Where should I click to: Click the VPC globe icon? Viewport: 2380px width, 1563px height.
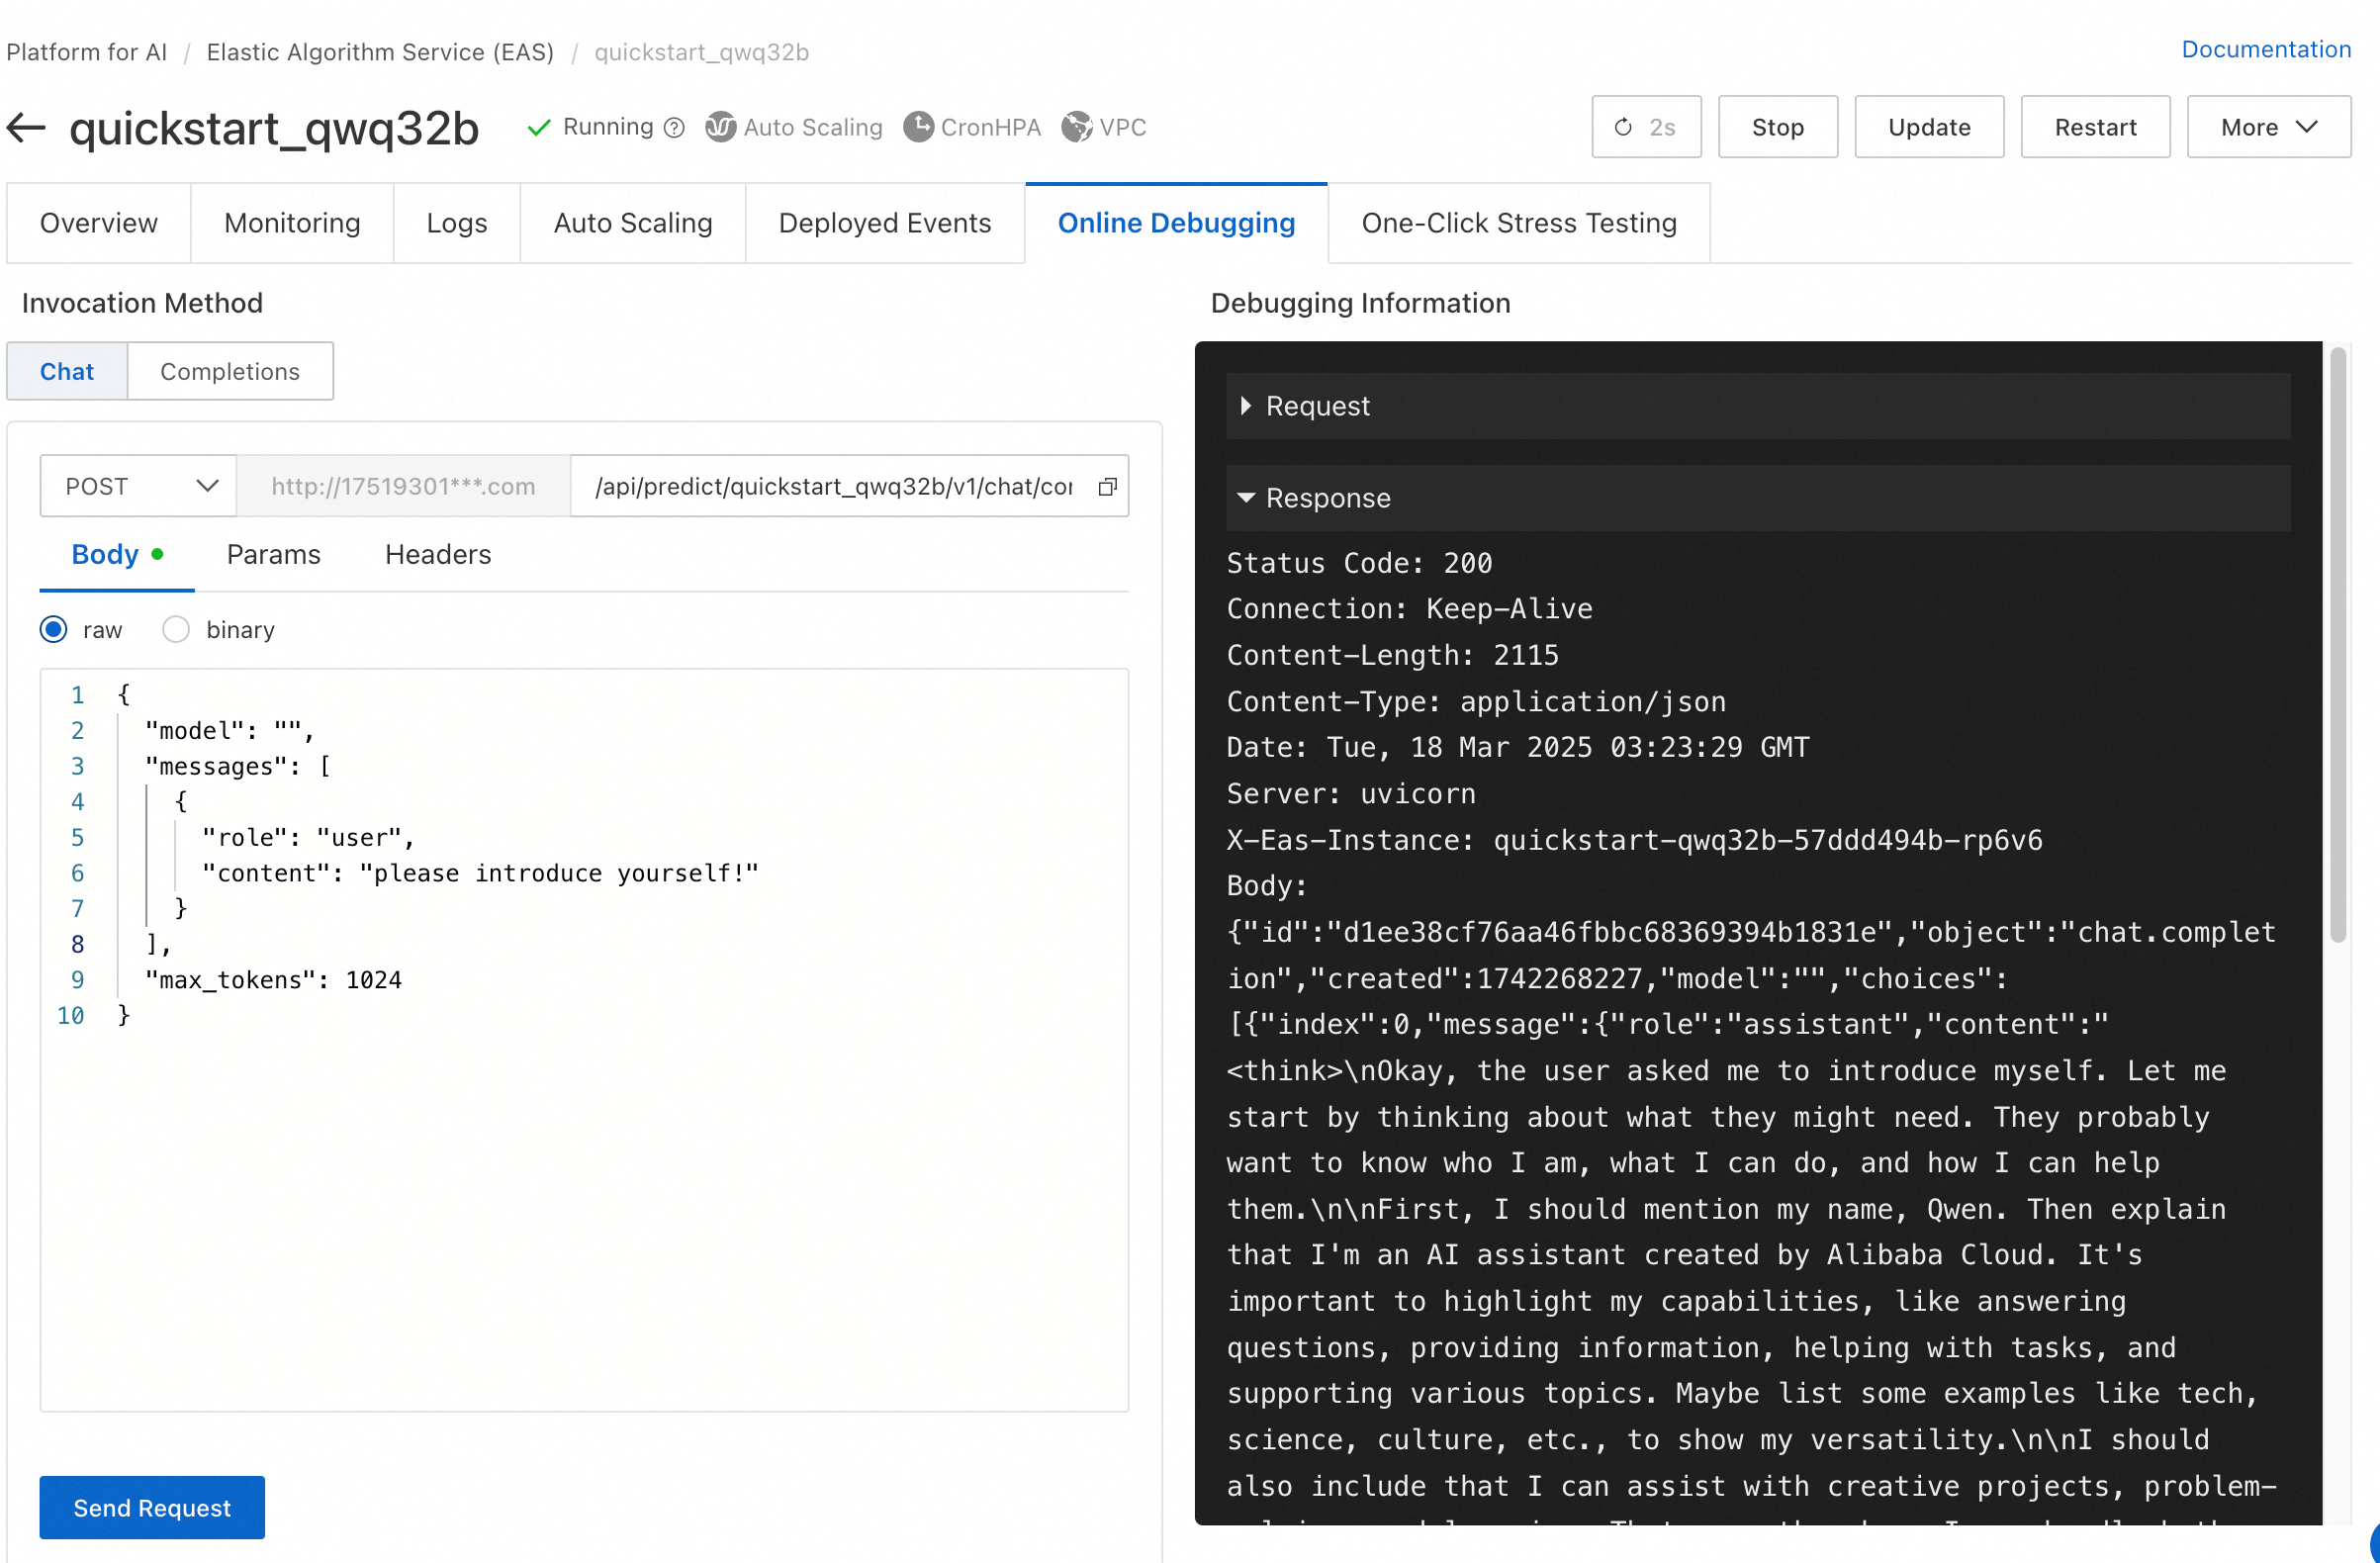(x=1076, y=127)
